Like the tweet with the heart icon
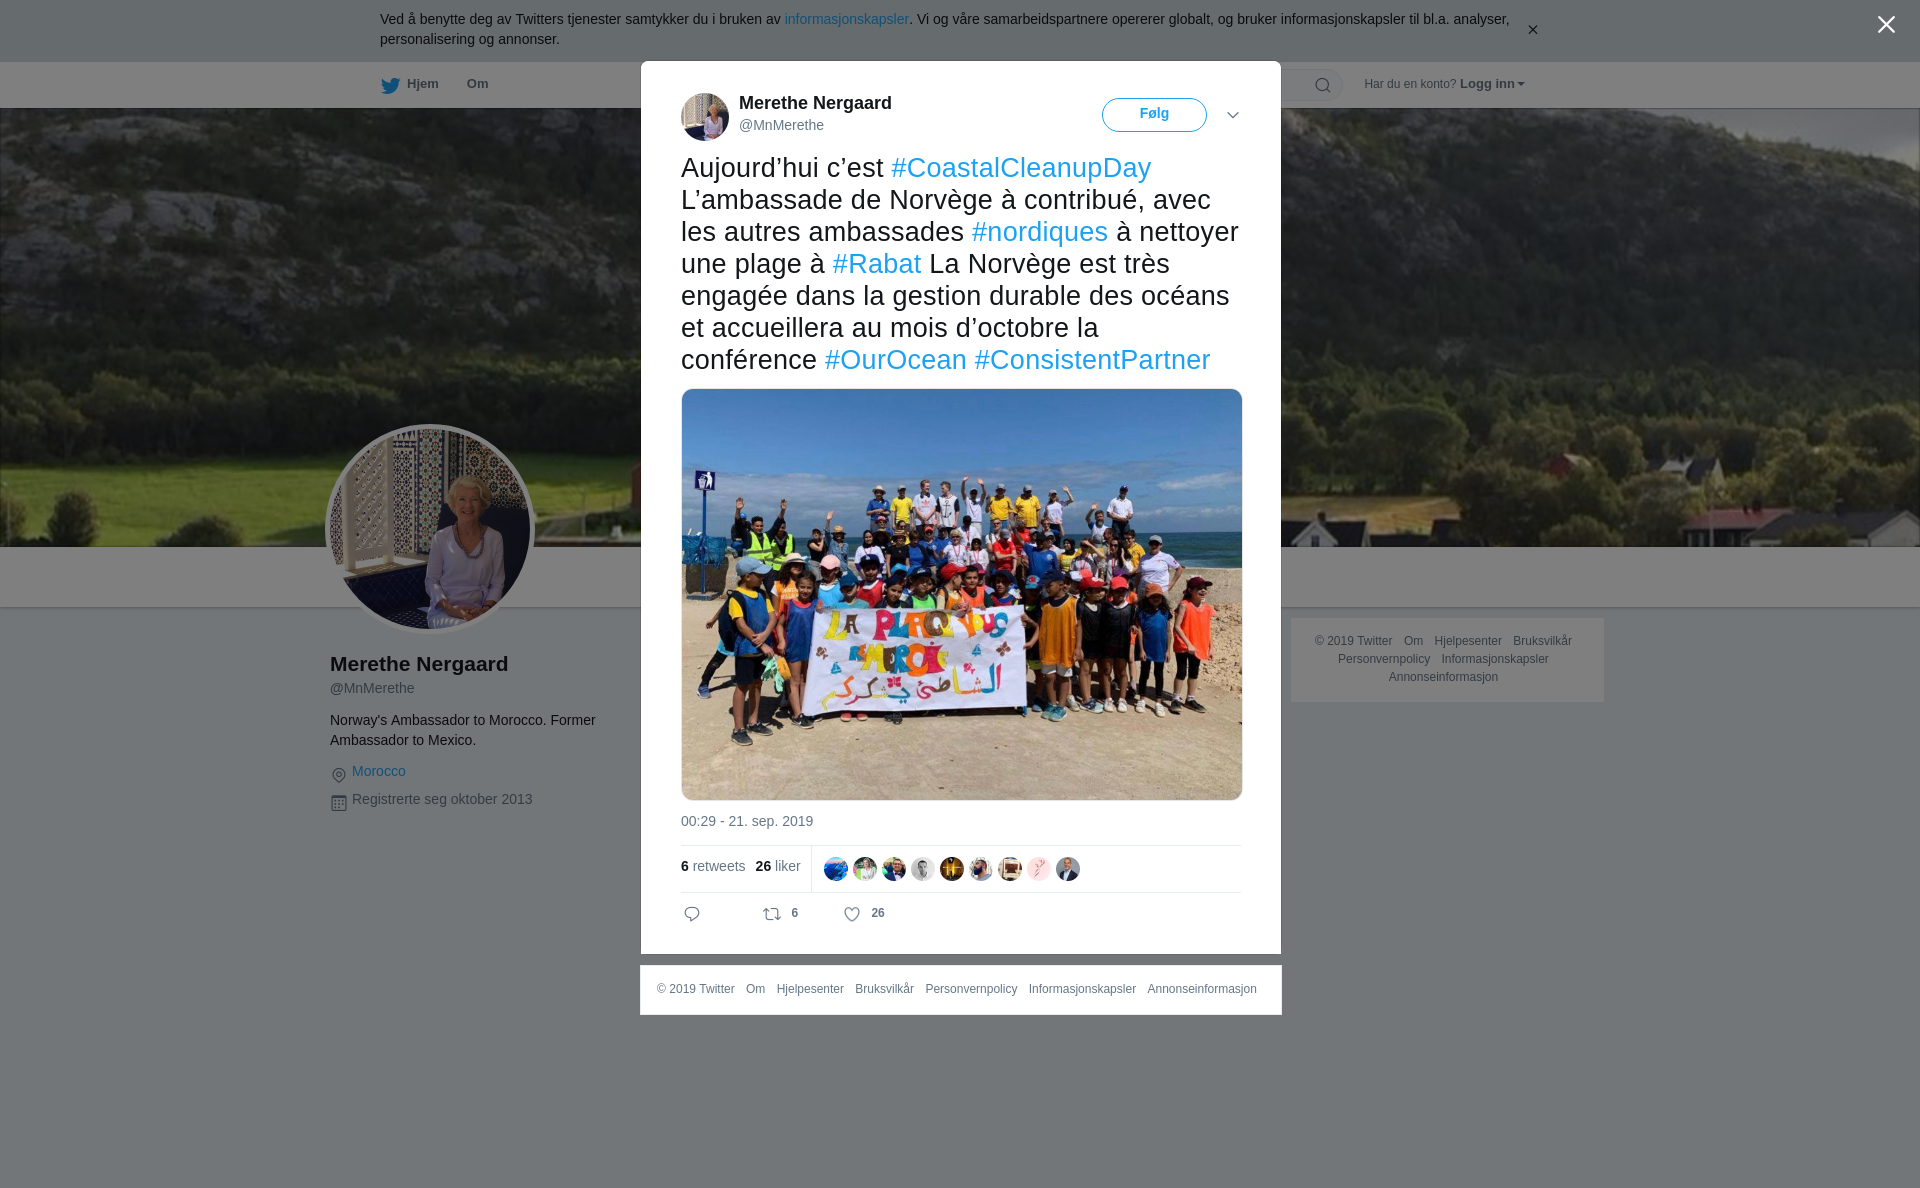Viewport: 1920px width, 1188px height. [852, 914]
